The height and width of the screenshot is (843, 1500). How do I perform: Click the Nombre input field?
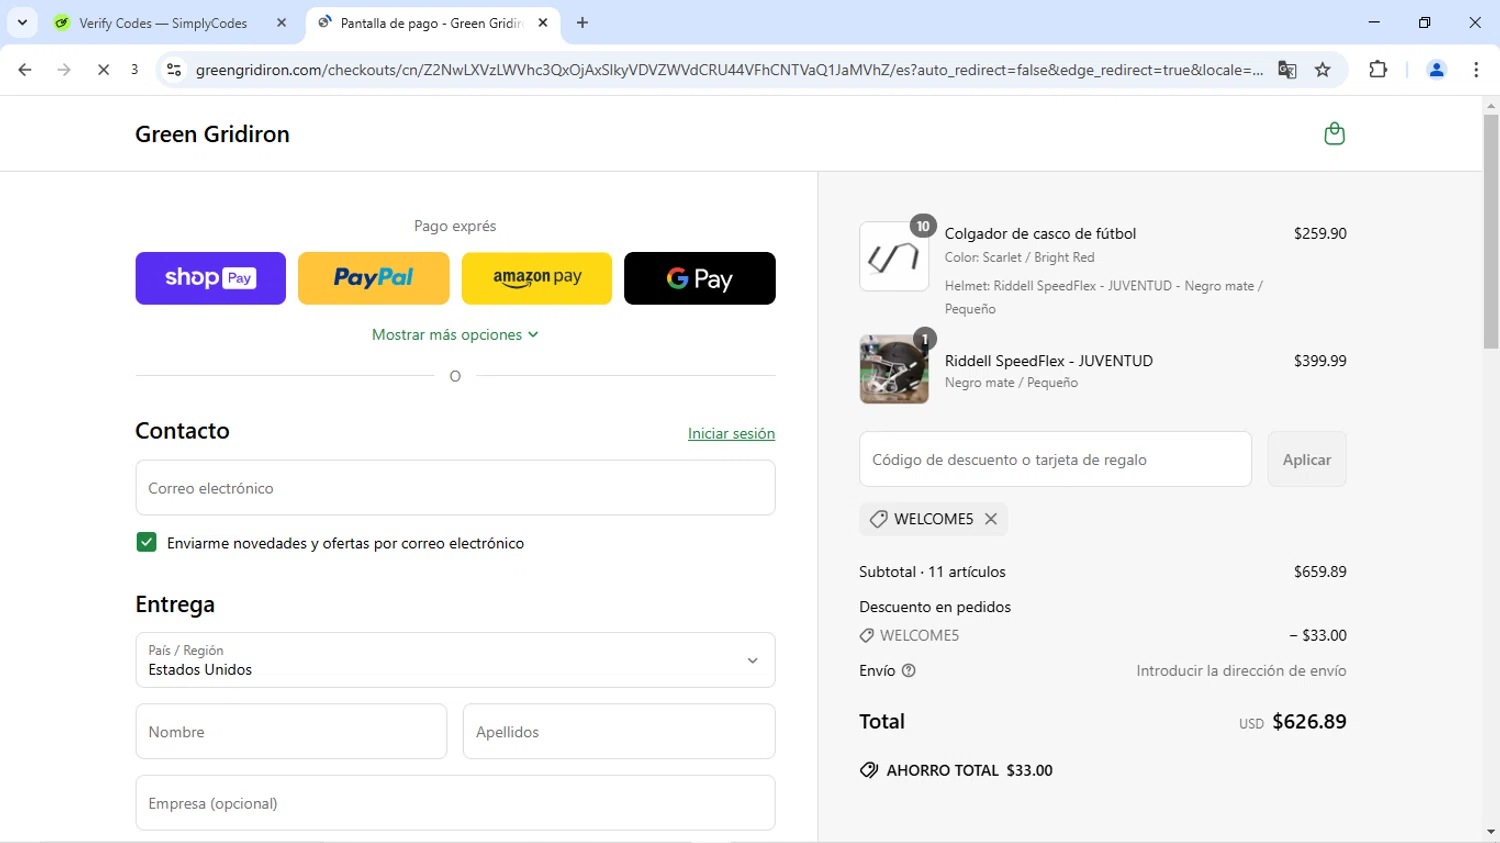[291, 731]
